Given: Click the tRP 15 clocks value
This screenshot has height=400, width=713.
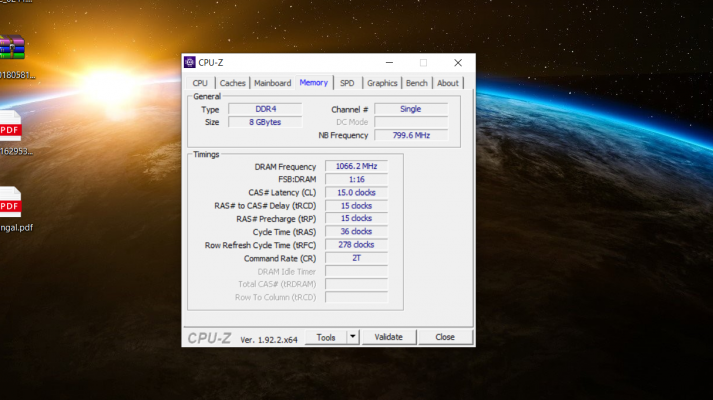Looking at the screenshot, I should pyautogui.click(x=356, y=219).
